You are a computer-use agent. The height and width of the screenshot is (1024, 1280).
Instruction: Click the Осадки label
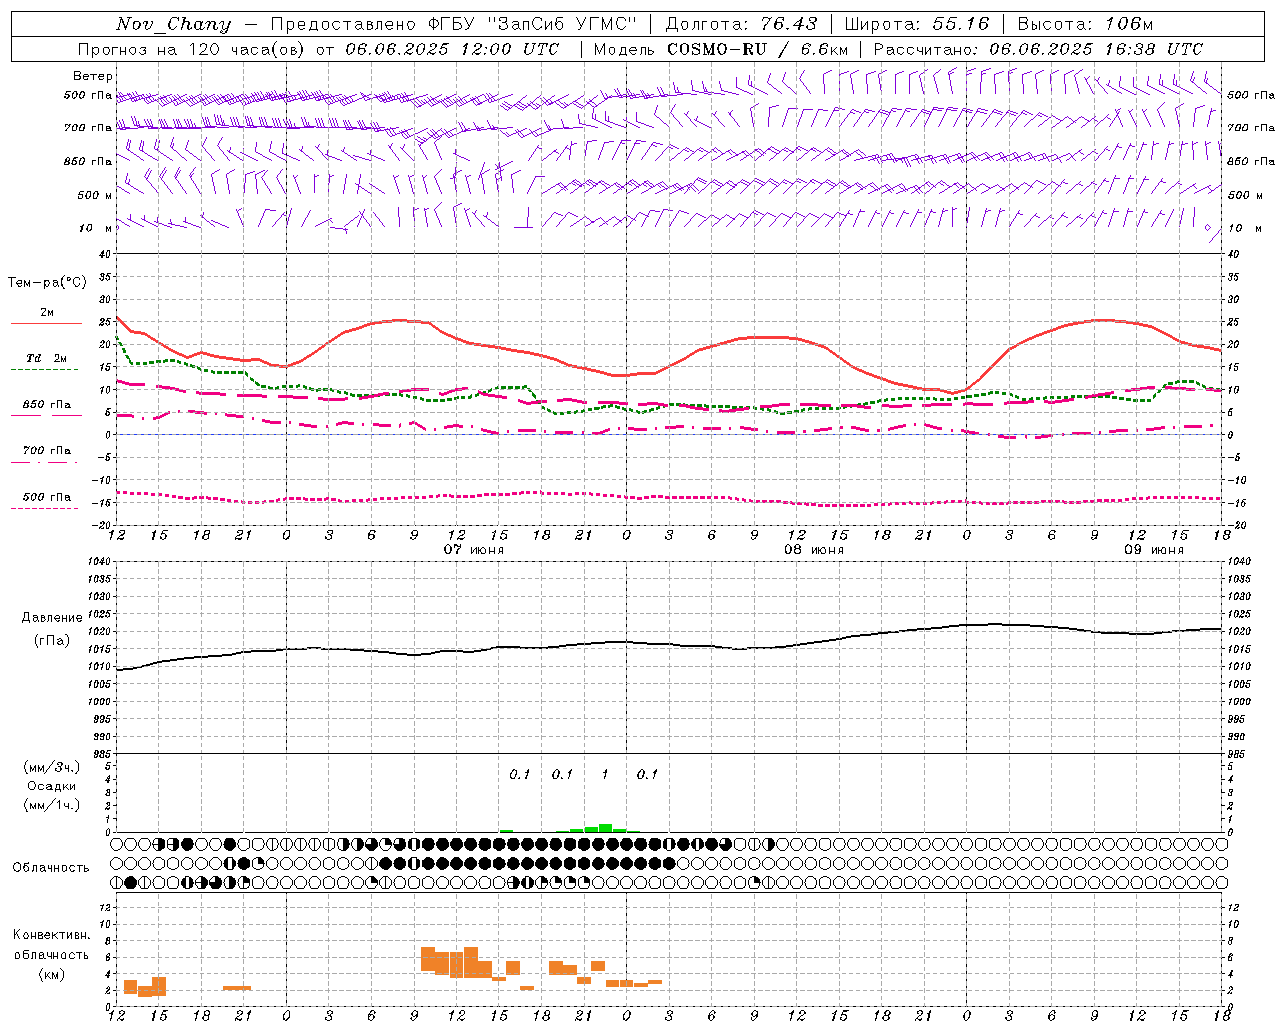coord(52,786)
